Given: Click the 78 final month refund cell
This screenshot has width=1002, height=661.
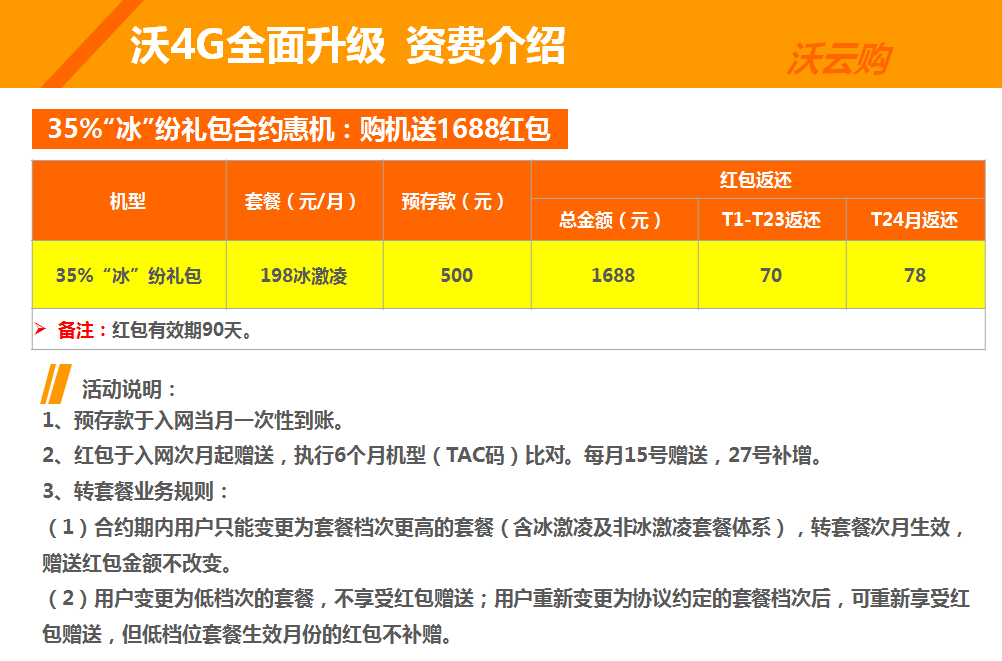Looking at the screenshot, I should pyautogui.click(x=915, y=276).
